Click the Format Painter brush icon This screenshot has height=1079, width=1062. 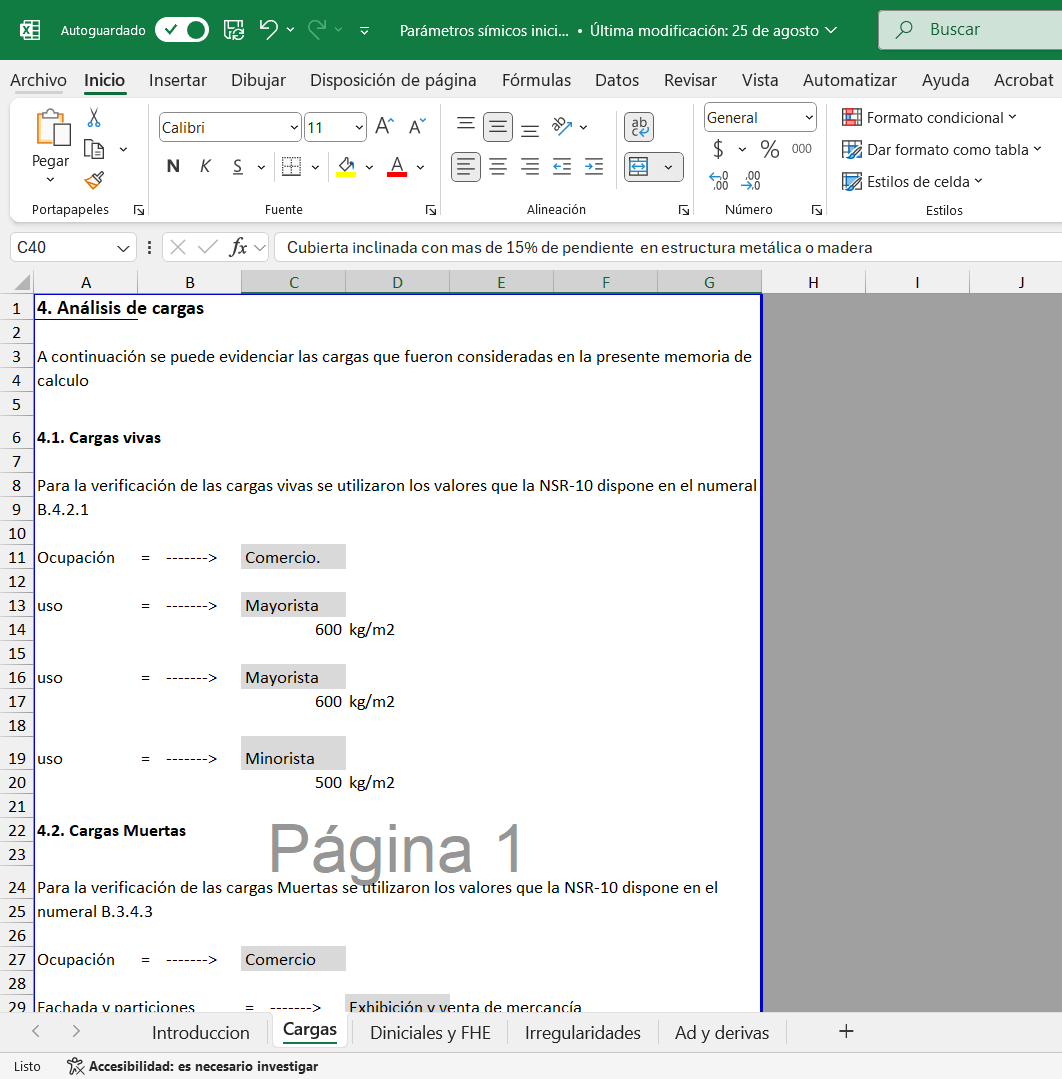coord(94,180)
